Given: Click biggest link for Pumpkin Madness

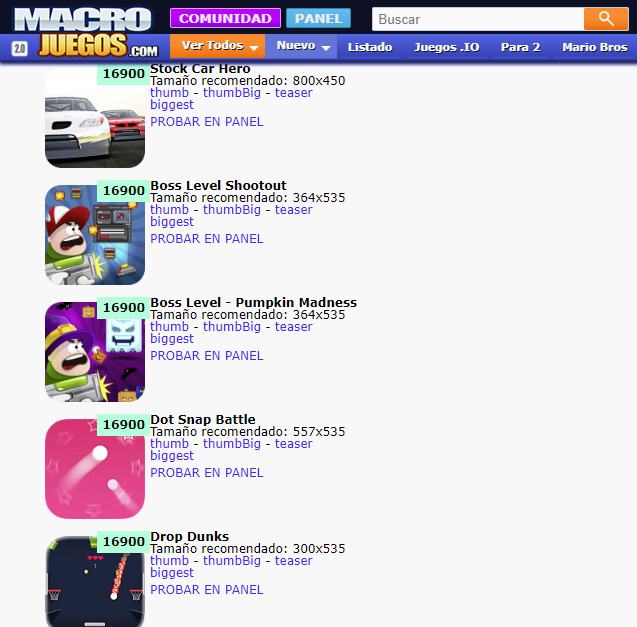Looking at the screenshot, I should (172, 339).
